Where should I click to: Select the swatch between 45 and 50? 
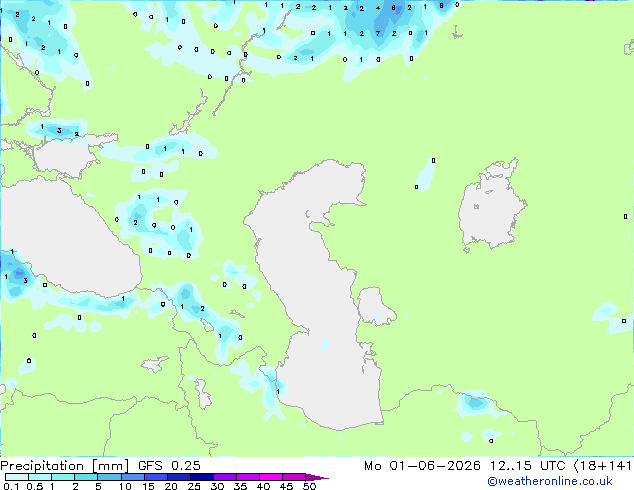pyautogui.click(x=294, y=477)
